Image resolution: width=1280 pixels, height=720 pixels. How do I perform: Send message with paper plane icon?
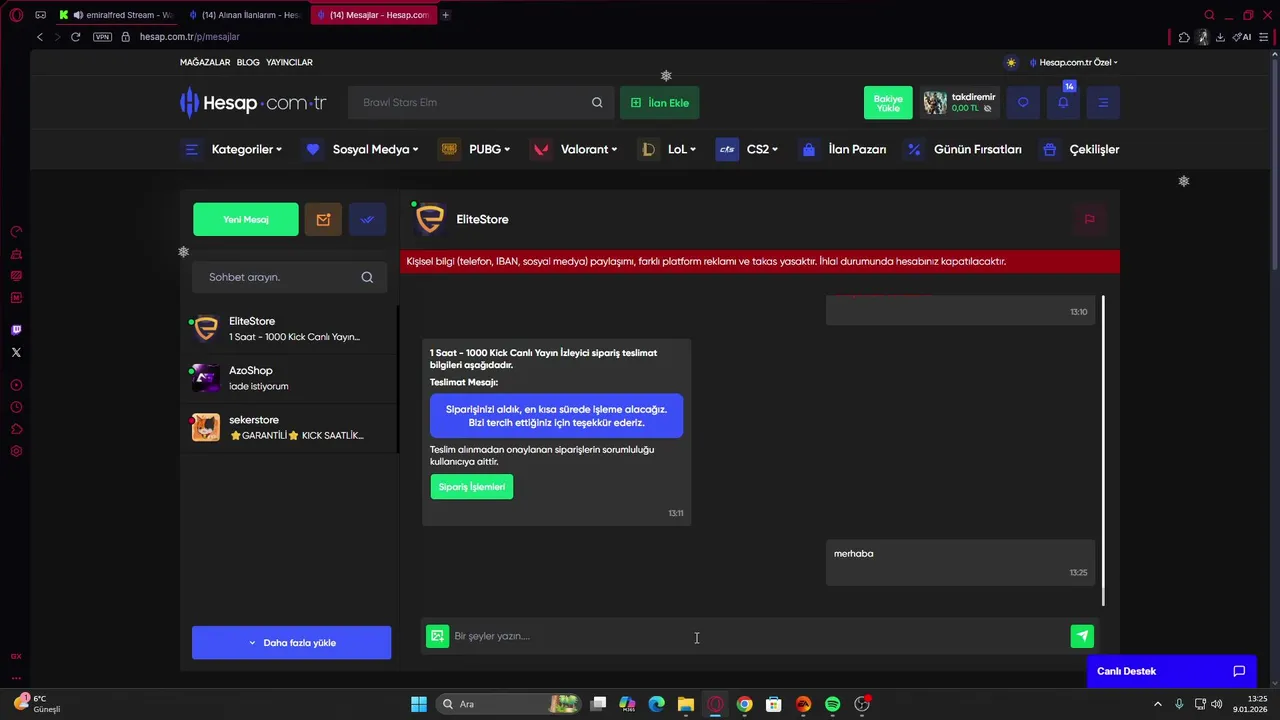pyautogui.click(x=1082, y=636)
